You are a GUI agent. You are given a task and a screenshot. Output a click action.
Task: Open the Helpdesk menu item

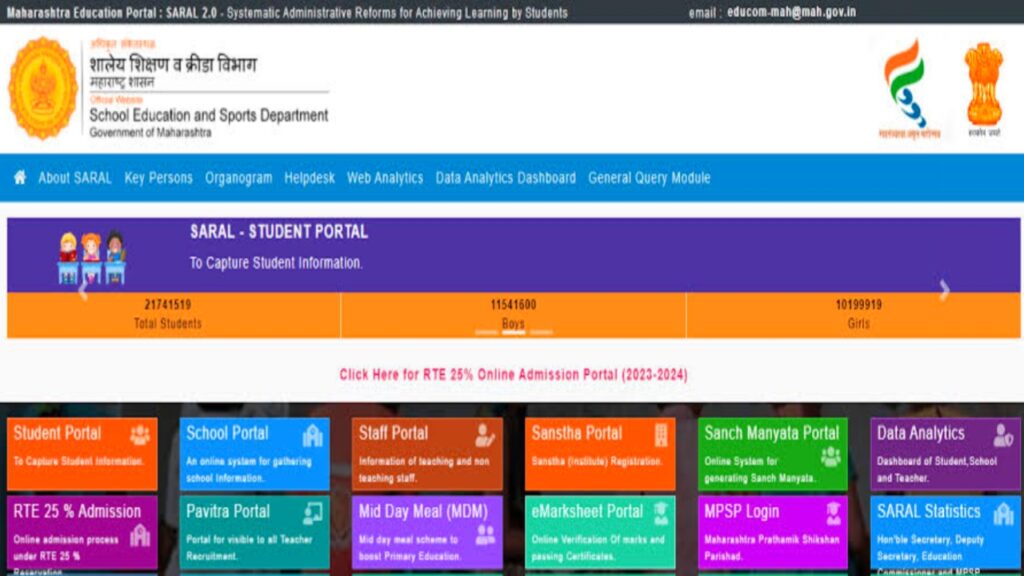(309, 178)
